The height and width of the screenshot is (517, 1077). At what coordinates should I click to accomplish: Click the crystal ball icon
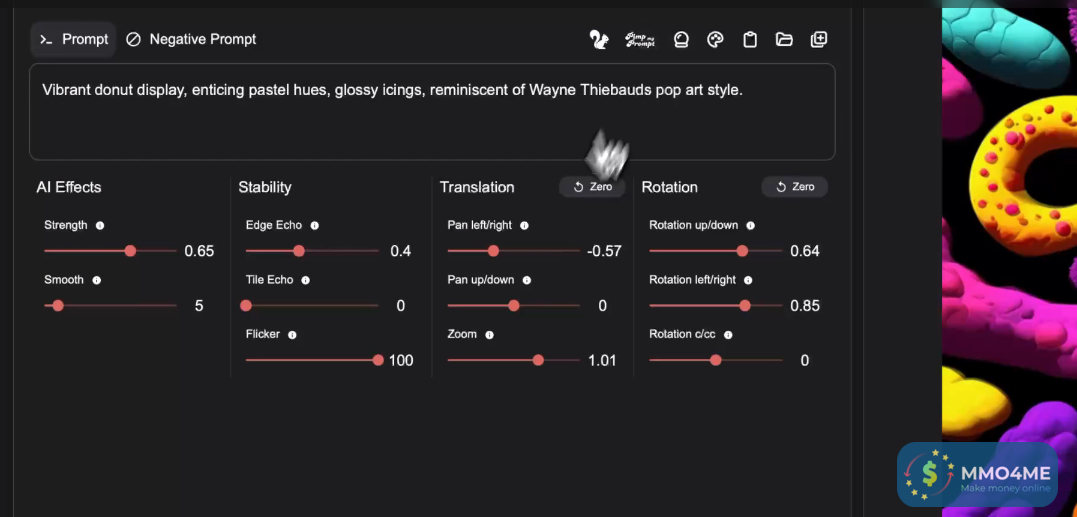click(682, 39)
